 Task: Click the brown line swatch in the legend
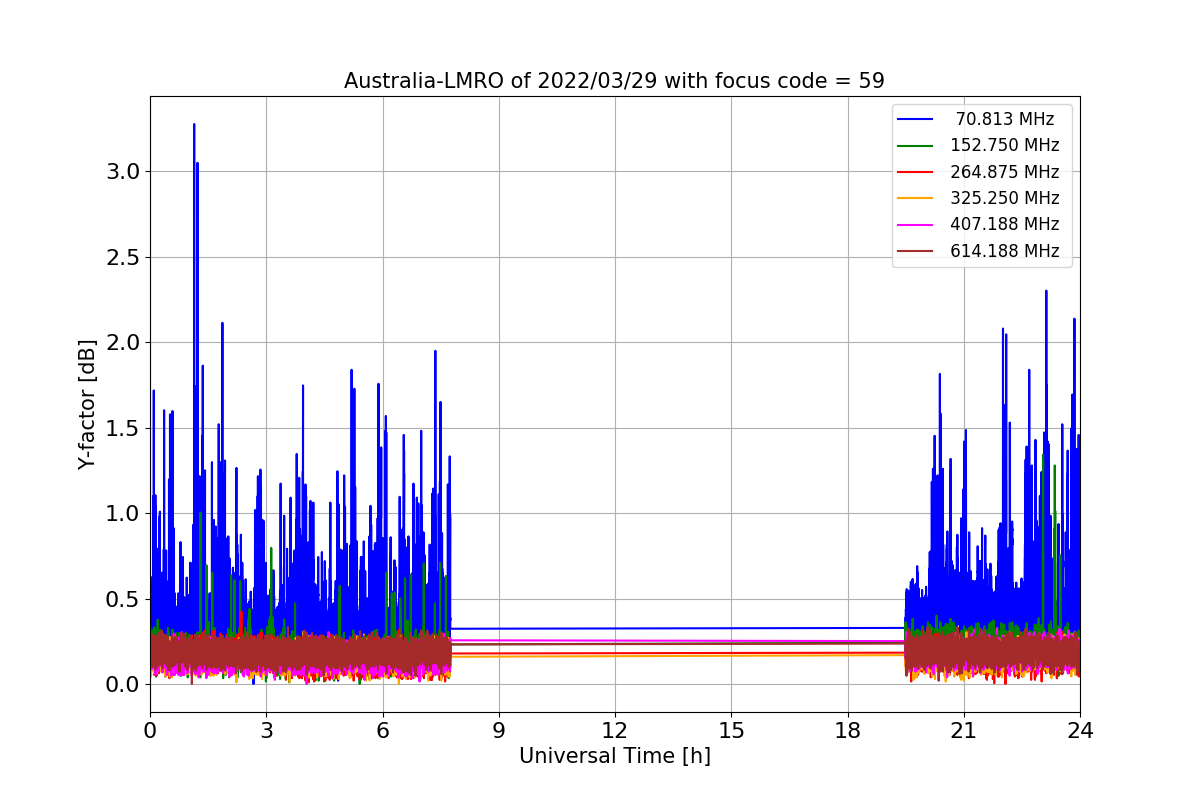point(916,252)
